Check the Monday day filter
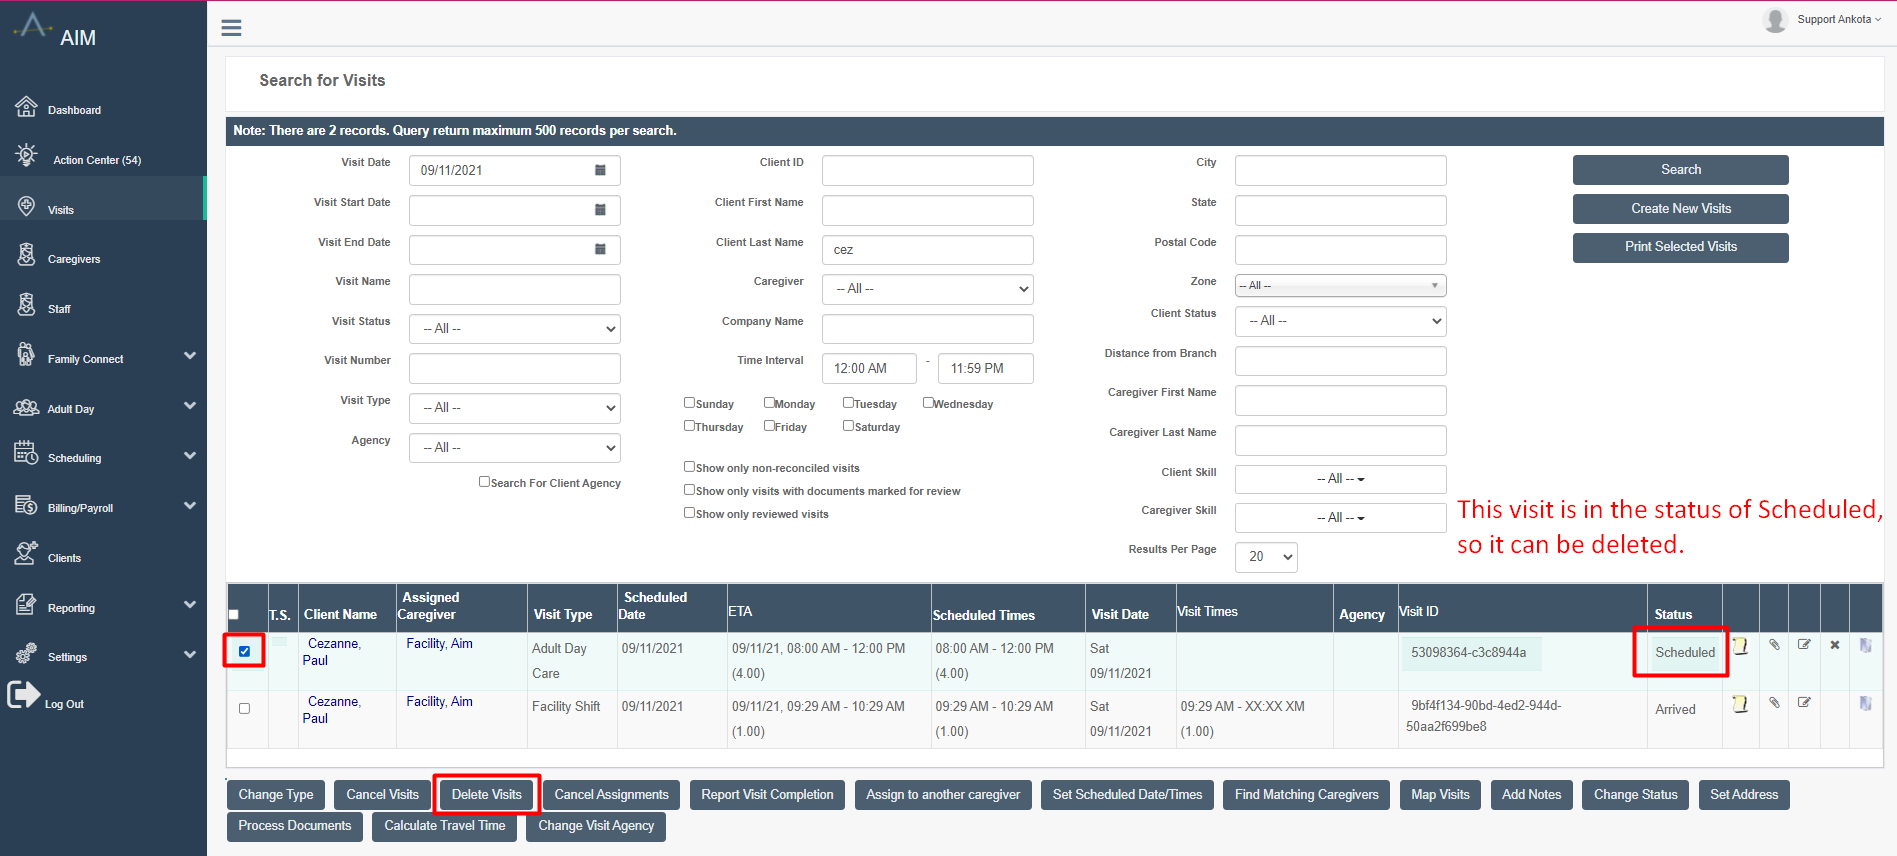The height and width of the screenshot is (856, 1897). pos(769,403)
